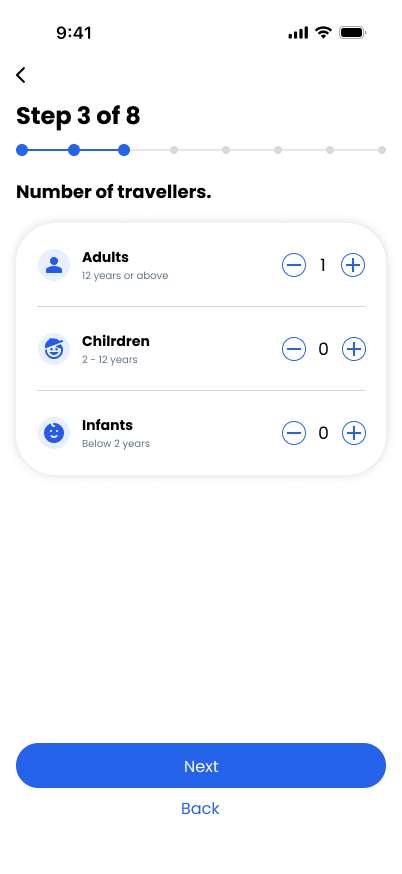Jump to the last step dot
The image size is (402, 874).
pos(382,150)
